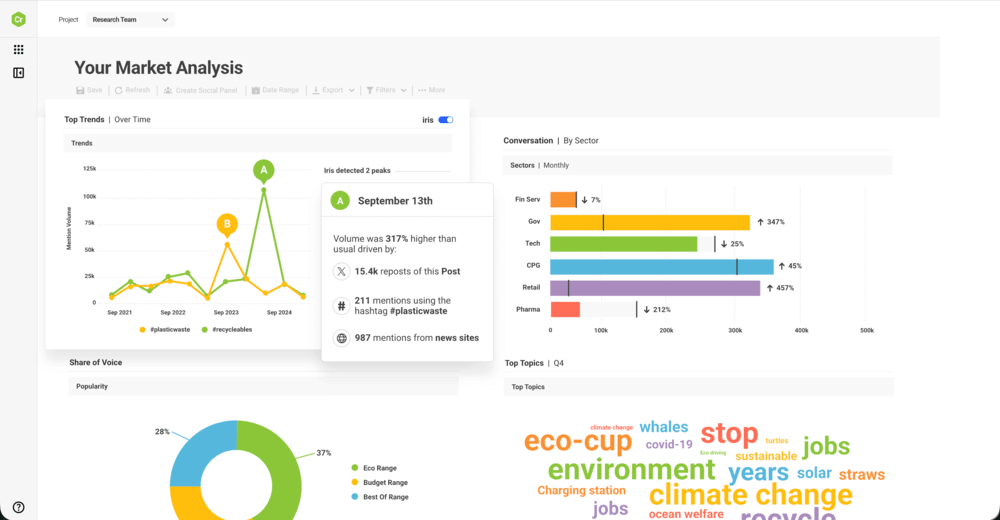Viewport: 1000px width, 520px height.
Task: Click the word whales in cloud
Action: 664,427
